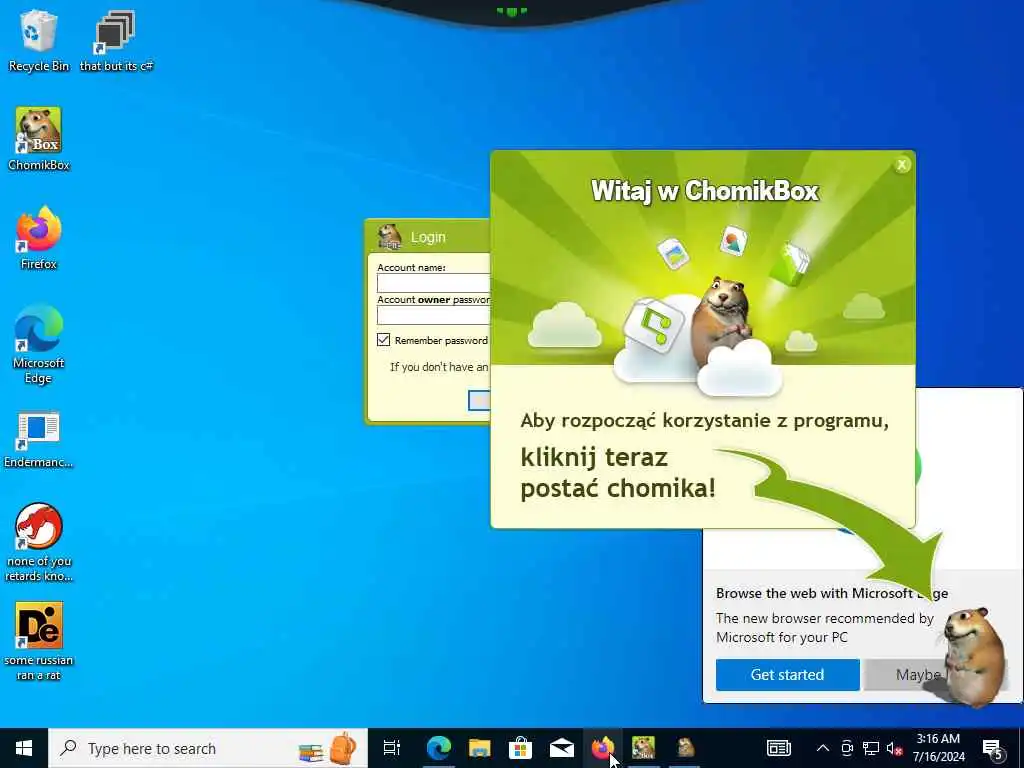Close the Witaj w ChomikBox welcome popup
Screen dimensions: 1024x768
click(x=902, y=165)
